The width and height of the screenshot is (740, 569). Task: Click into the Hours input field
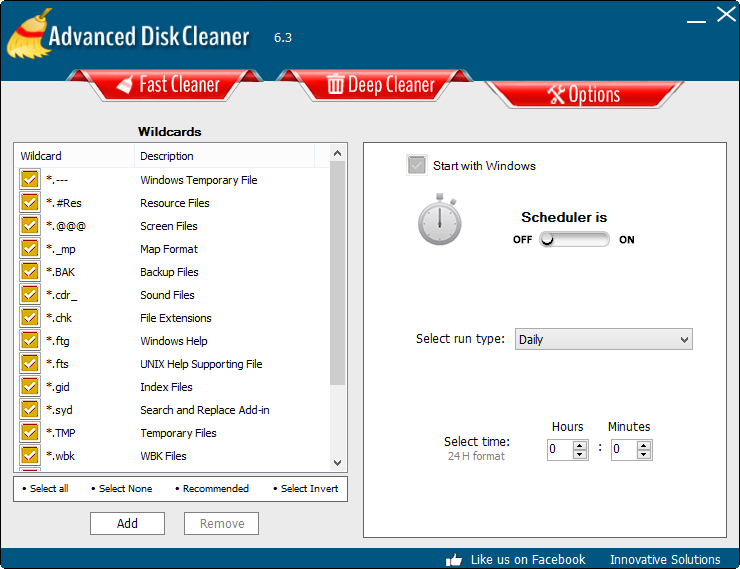(x=560, y=450)
